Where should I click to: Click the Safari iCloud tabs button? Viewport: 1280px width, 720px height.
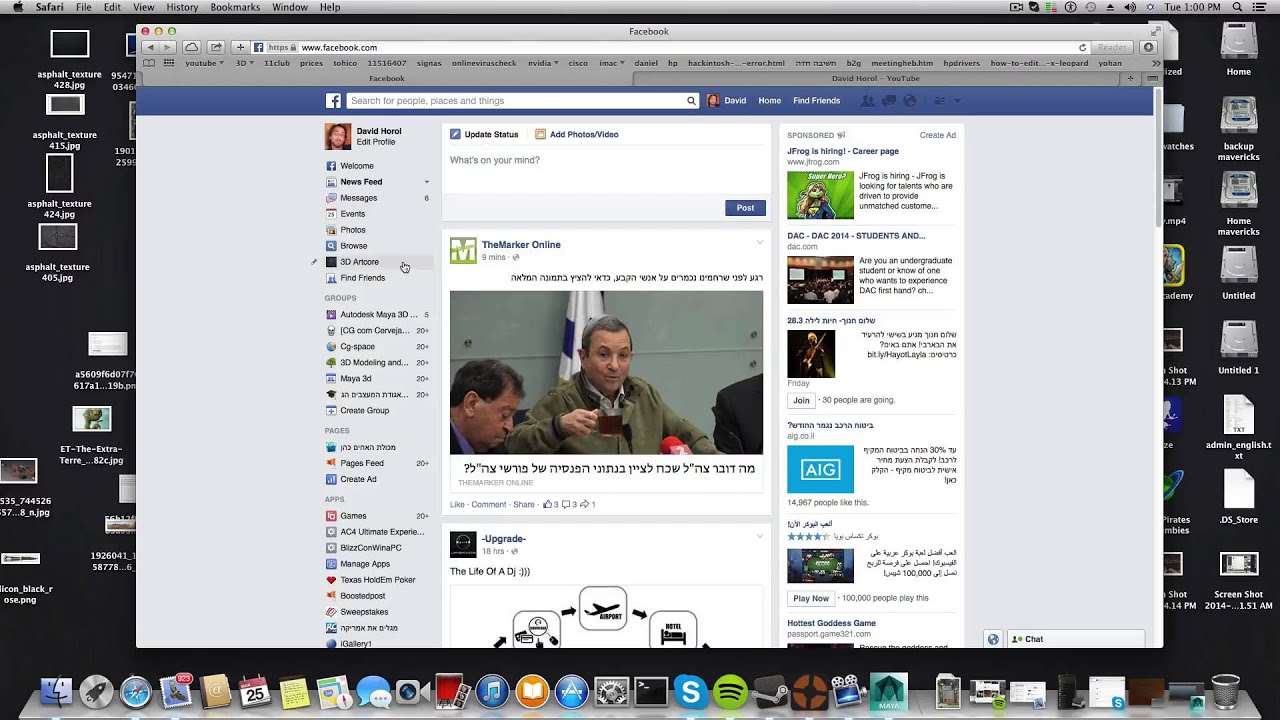pos(191,47)
